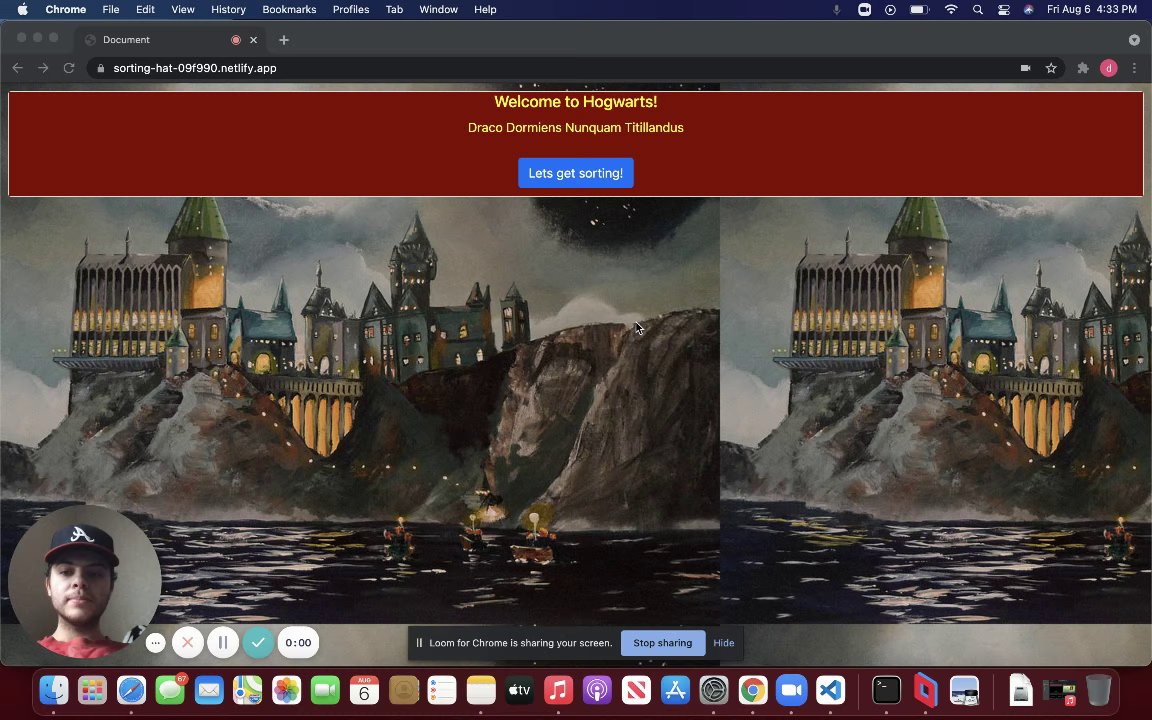This screenshot has height=720, width=1152.
Task: Close the Document tab
Action: [253, 40]
